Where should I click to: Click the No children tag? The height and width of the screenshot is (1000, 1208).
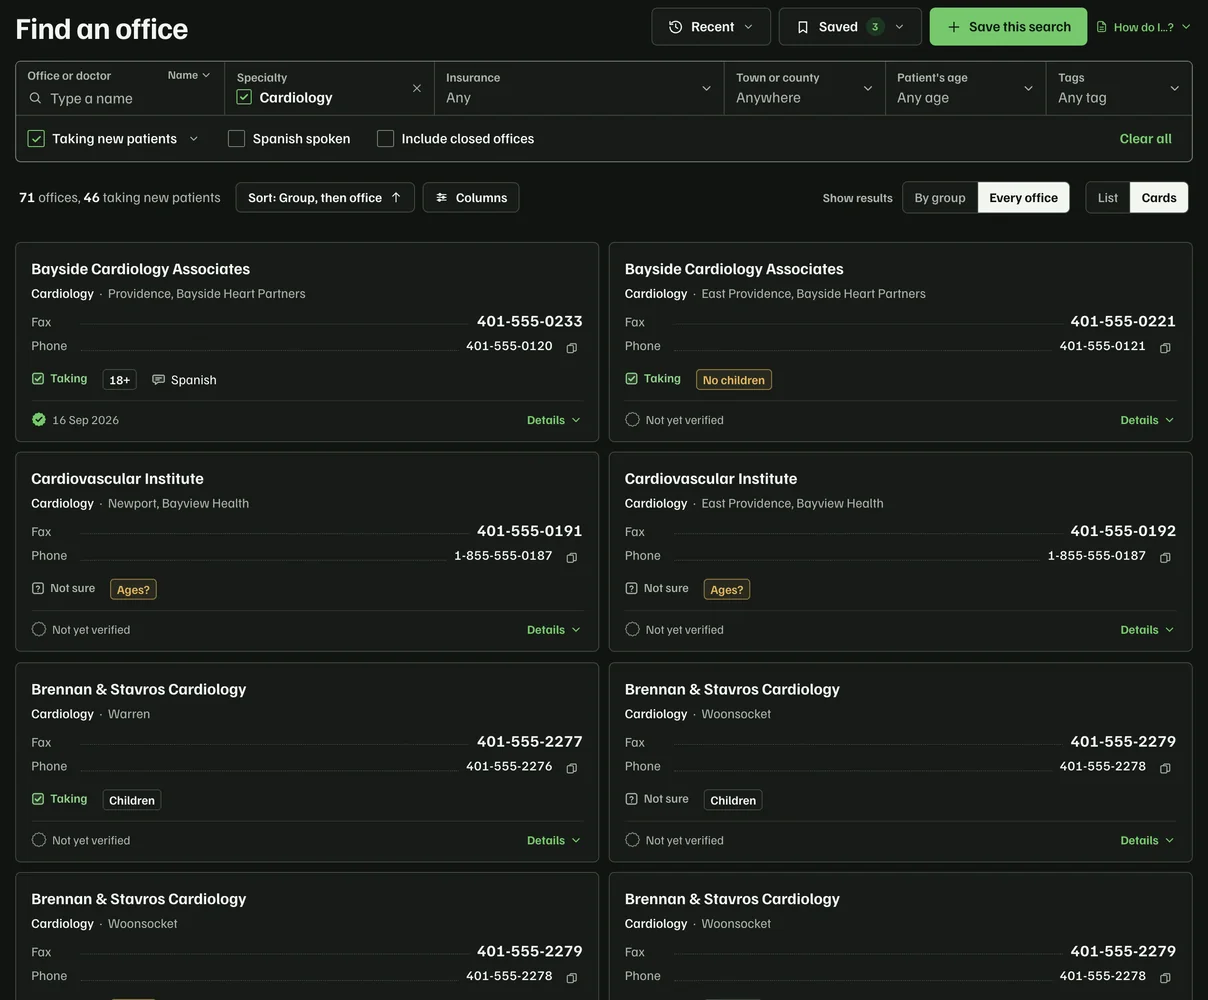tap(734, 380)
